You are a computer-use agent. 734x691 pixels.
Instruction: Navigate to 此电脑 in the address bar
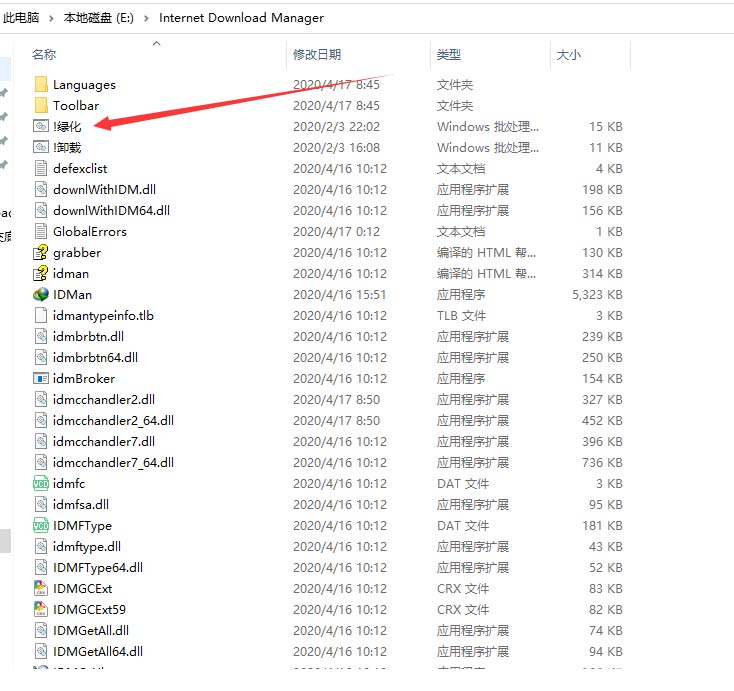[21, 18]
